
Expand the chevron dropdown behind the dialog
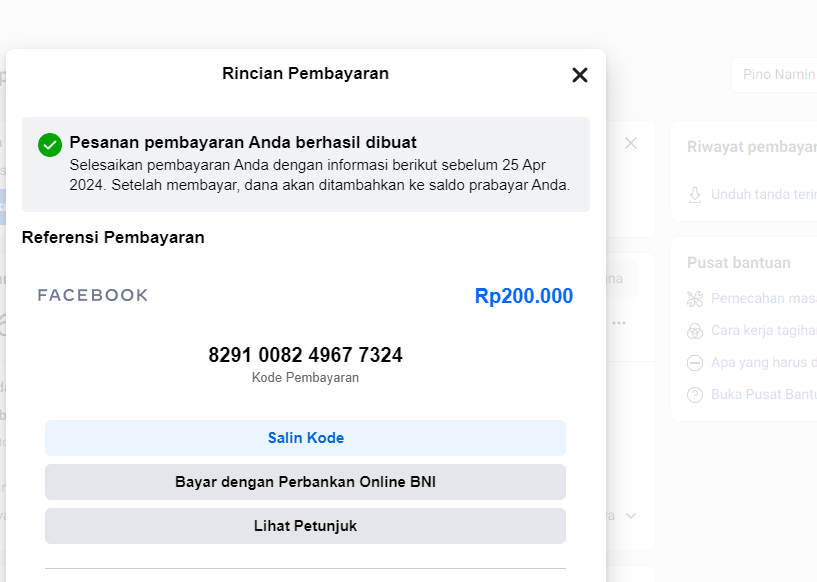630,516
